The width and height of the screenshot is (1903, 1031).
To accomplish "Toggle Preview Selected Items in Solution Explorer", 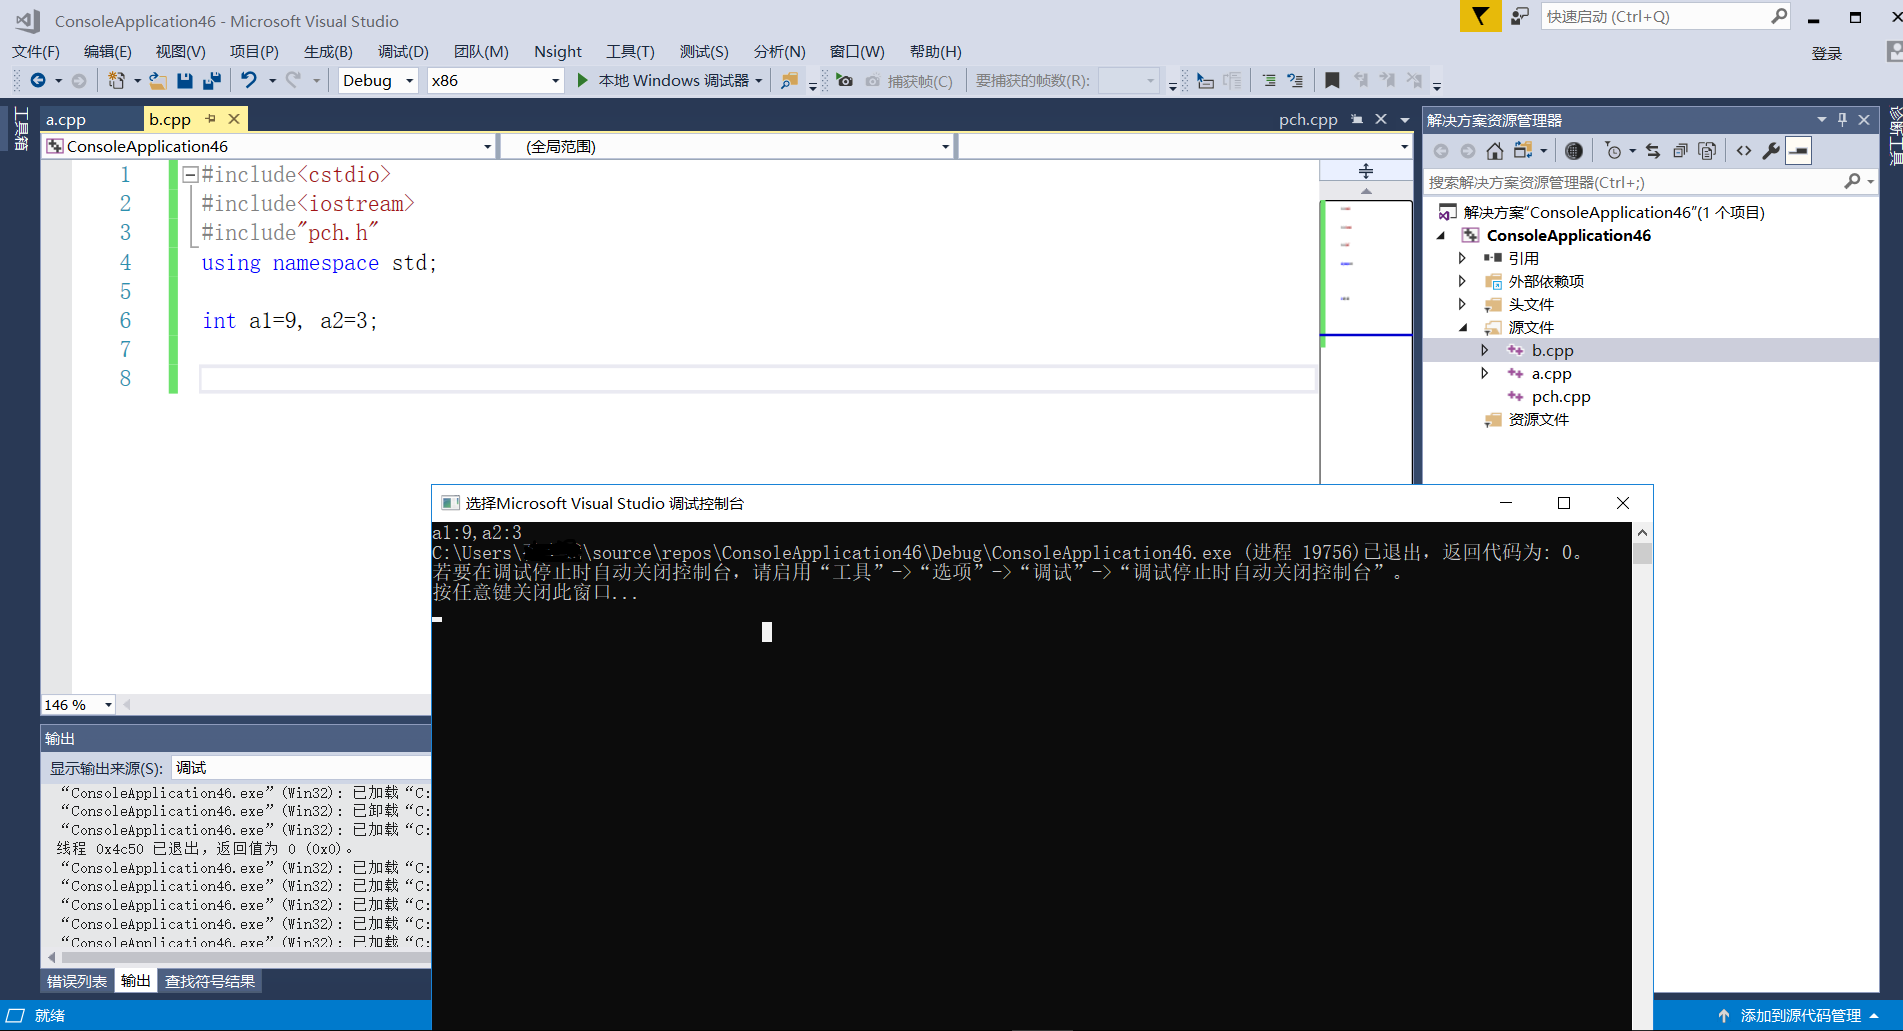I will pos(1708,150).
